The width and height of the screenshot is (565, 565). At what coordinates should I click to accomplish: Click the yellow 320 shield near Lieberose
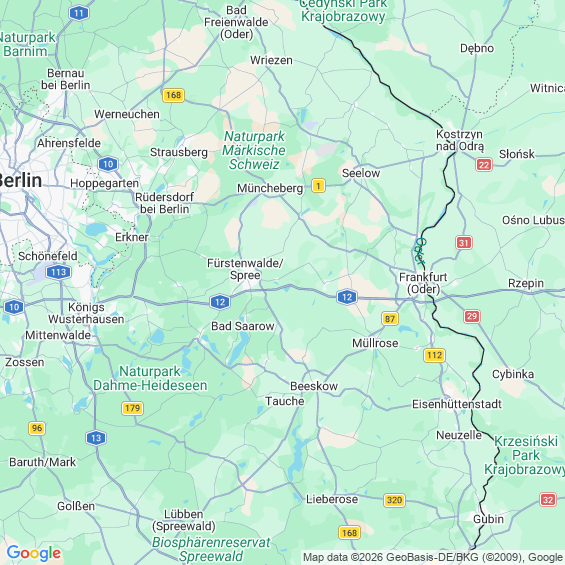pyautogui.click(x=394, y=500)
